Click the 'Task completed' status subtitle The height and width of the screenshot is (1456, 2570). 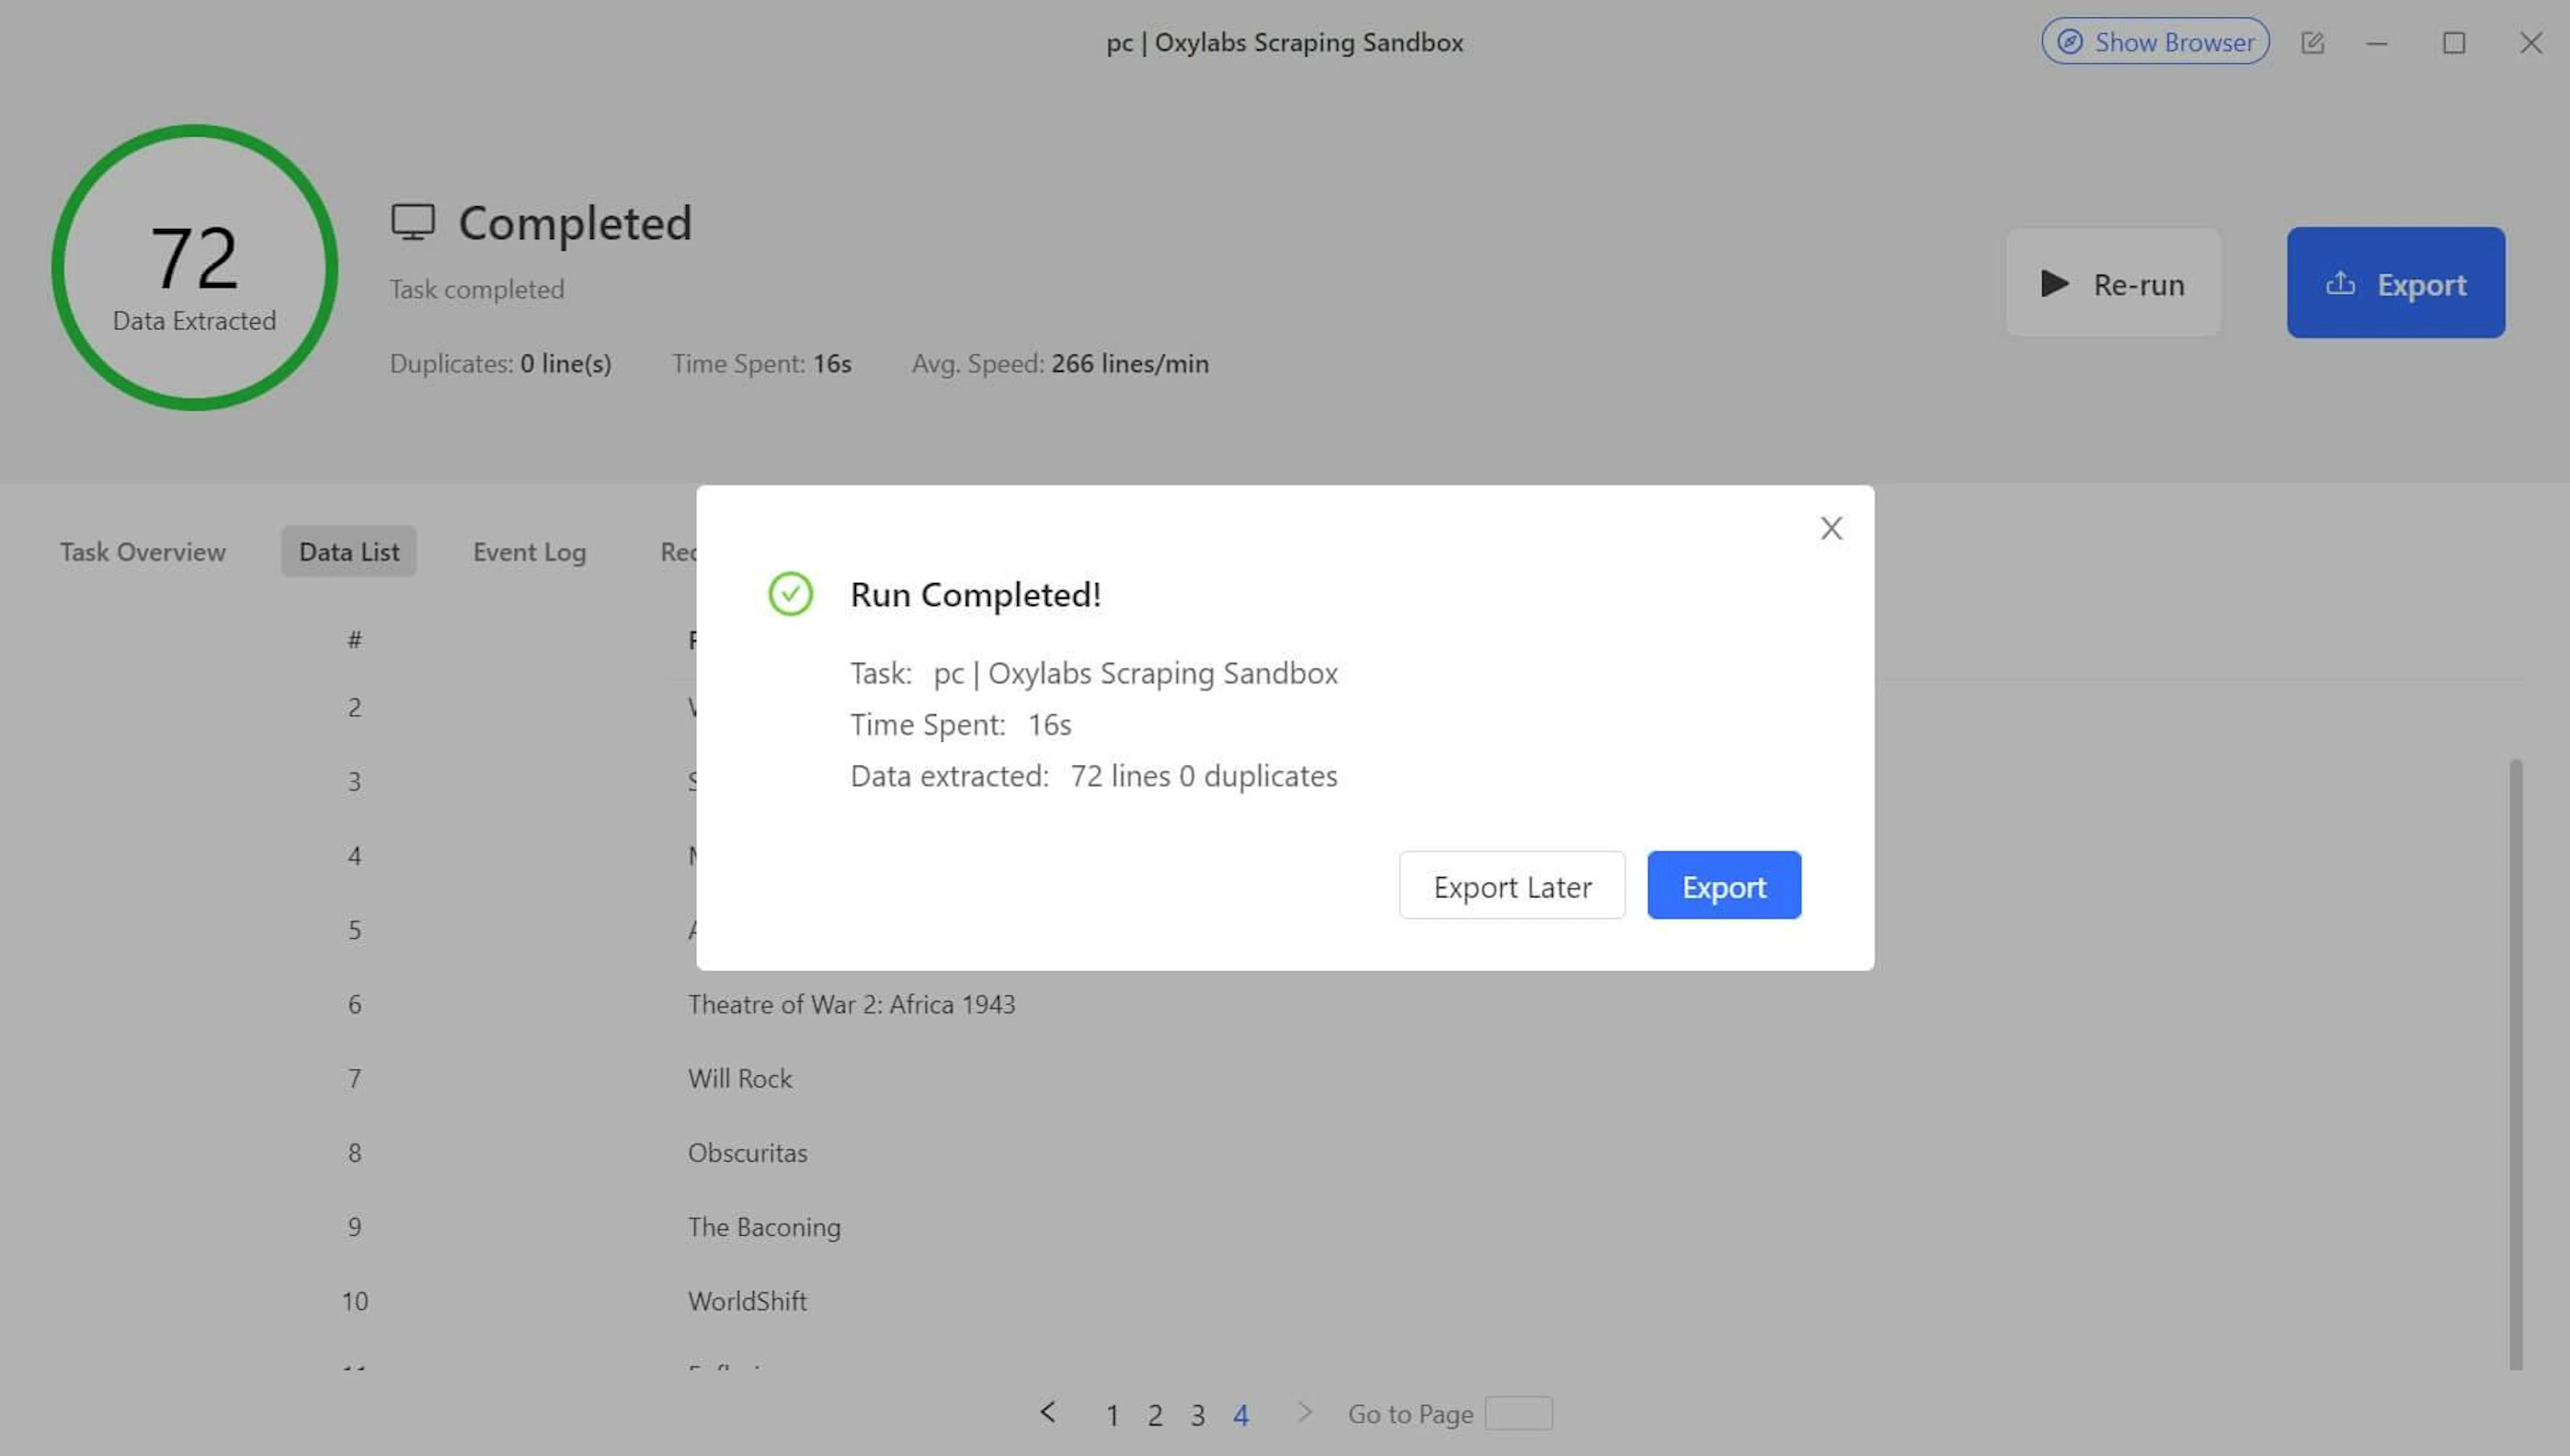tap(477, 290)
